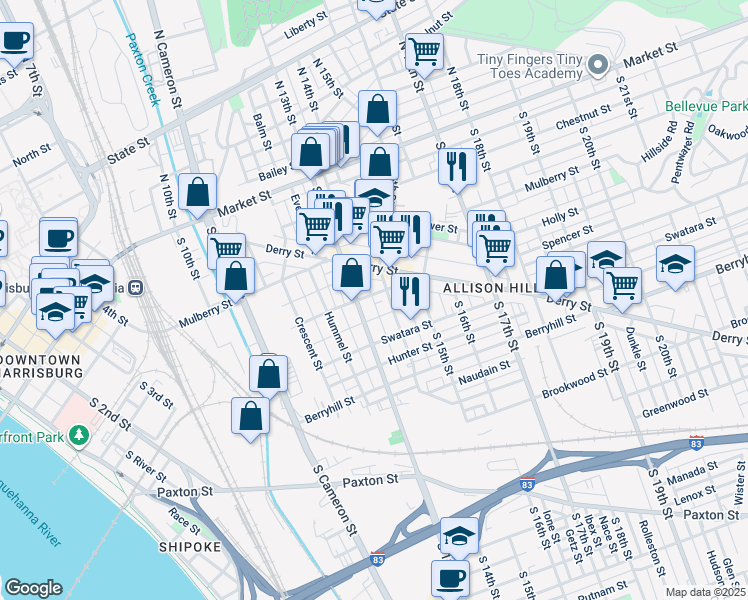
Task: Open the shopping cart marker near S 17th St
Action: point(496,250)
